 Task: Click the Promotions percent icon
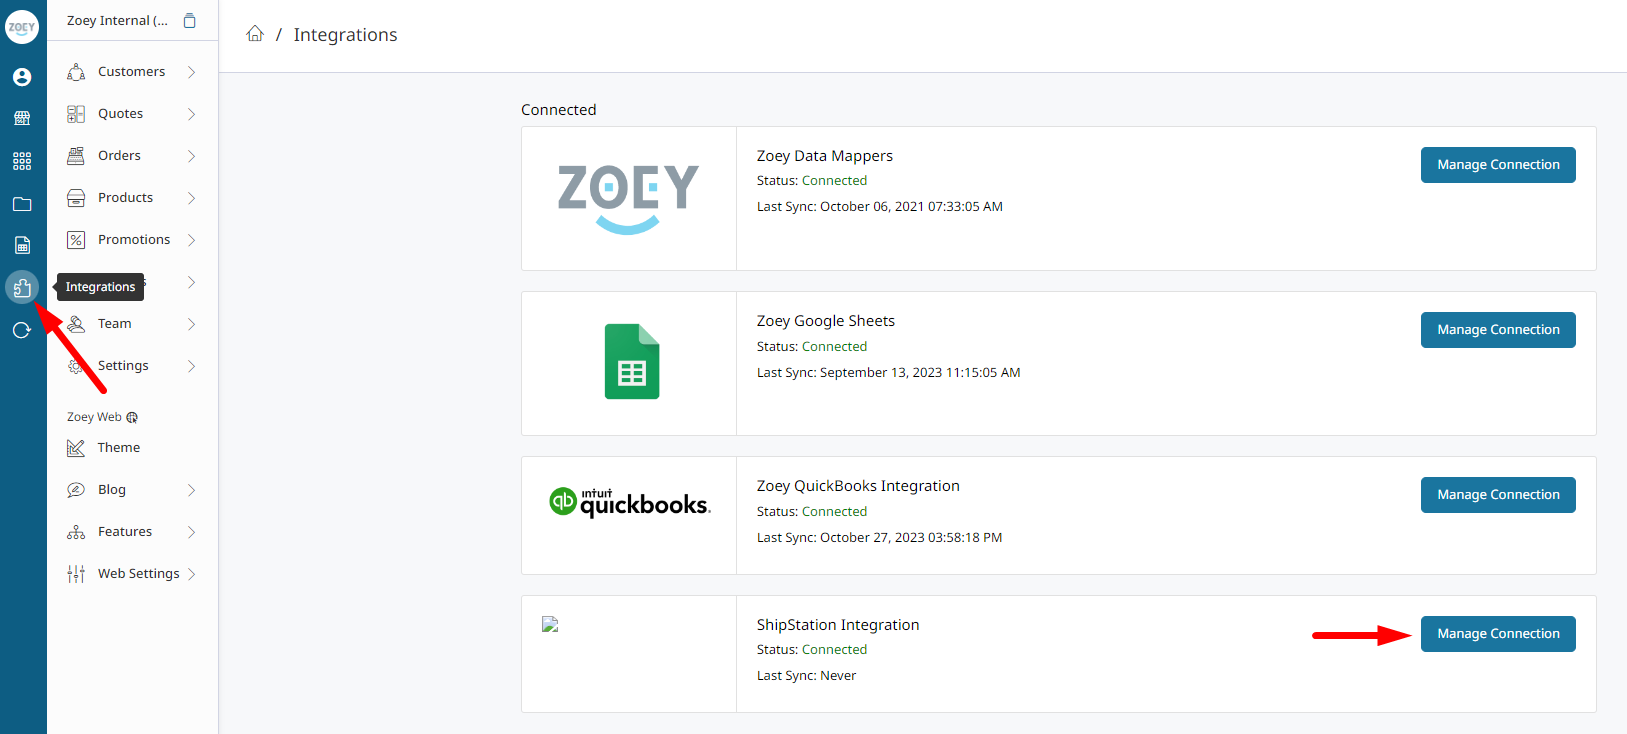click(76, 240)
